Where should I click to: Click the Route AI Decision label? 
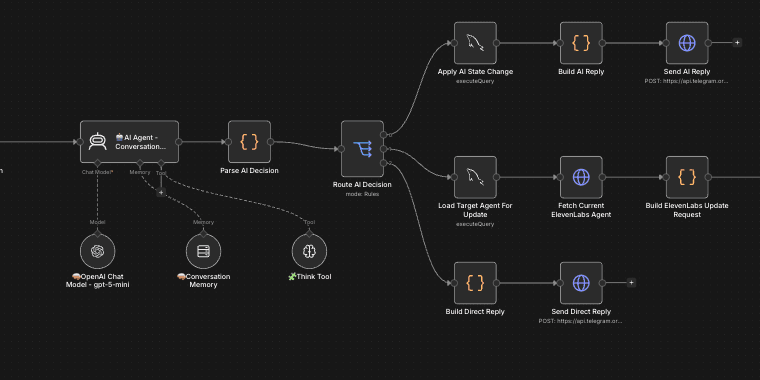362,185
